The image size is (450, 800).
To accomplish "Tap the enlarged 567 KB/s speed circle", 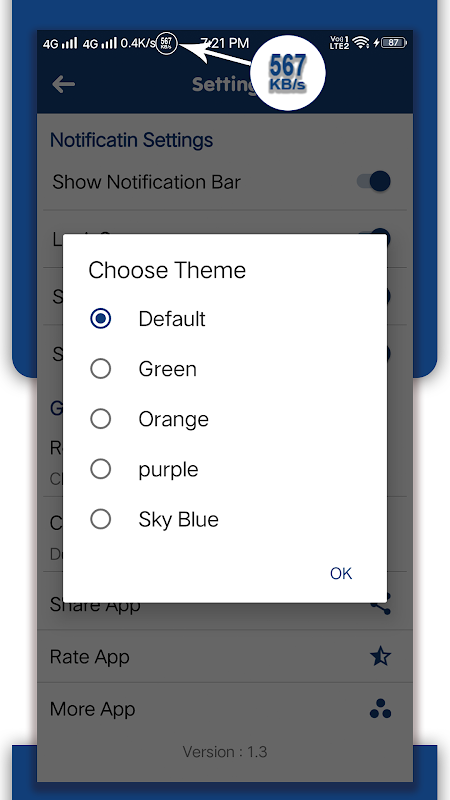I will pyautogui.click(x=288, y=73).
